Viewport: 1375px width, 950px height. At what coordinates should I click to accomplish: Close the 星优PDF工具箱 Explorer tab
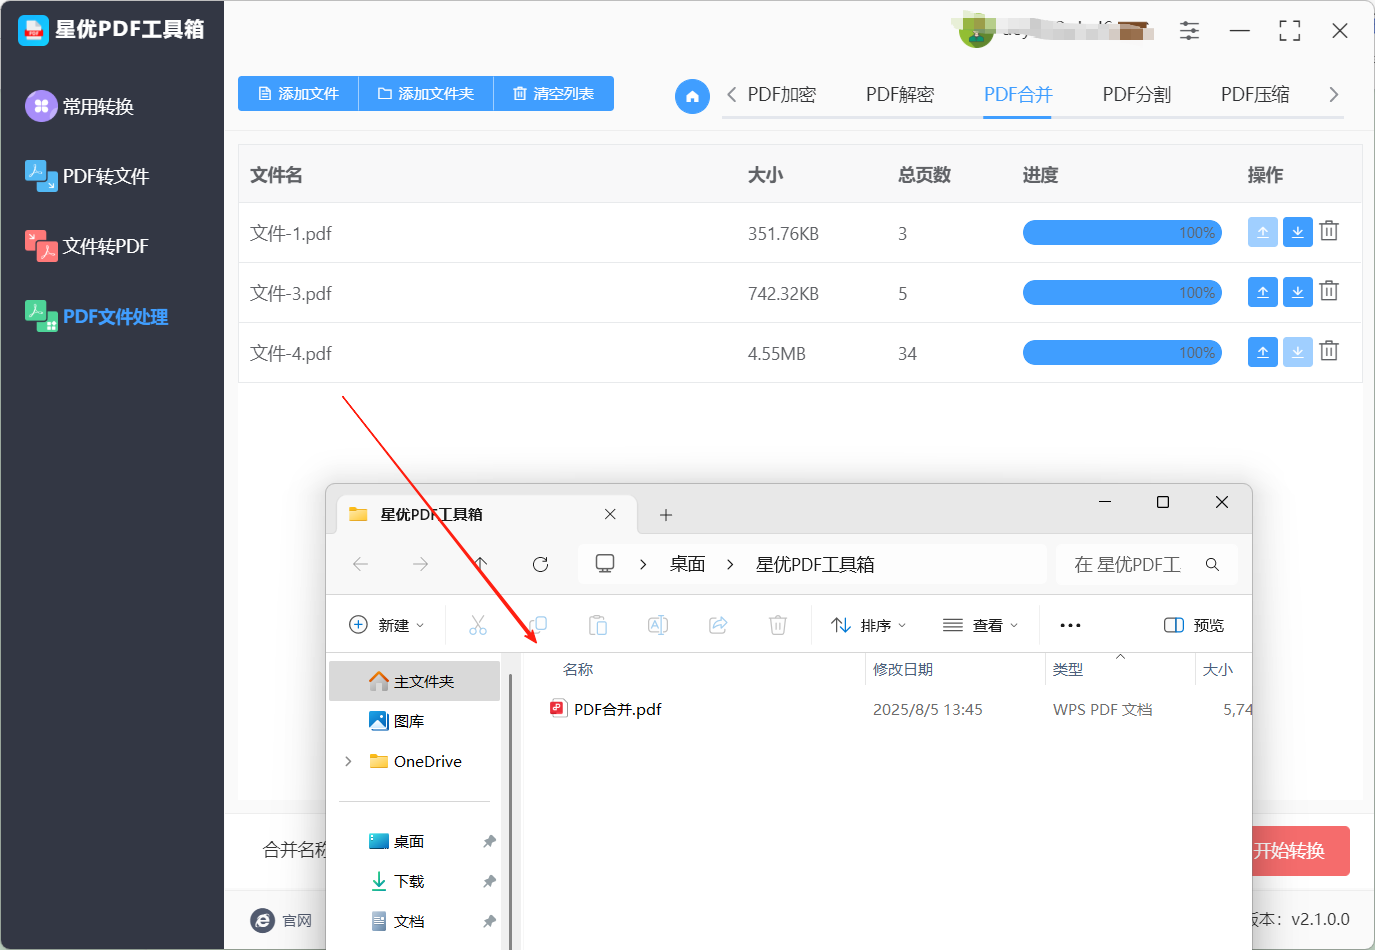[x=610, y=514]
